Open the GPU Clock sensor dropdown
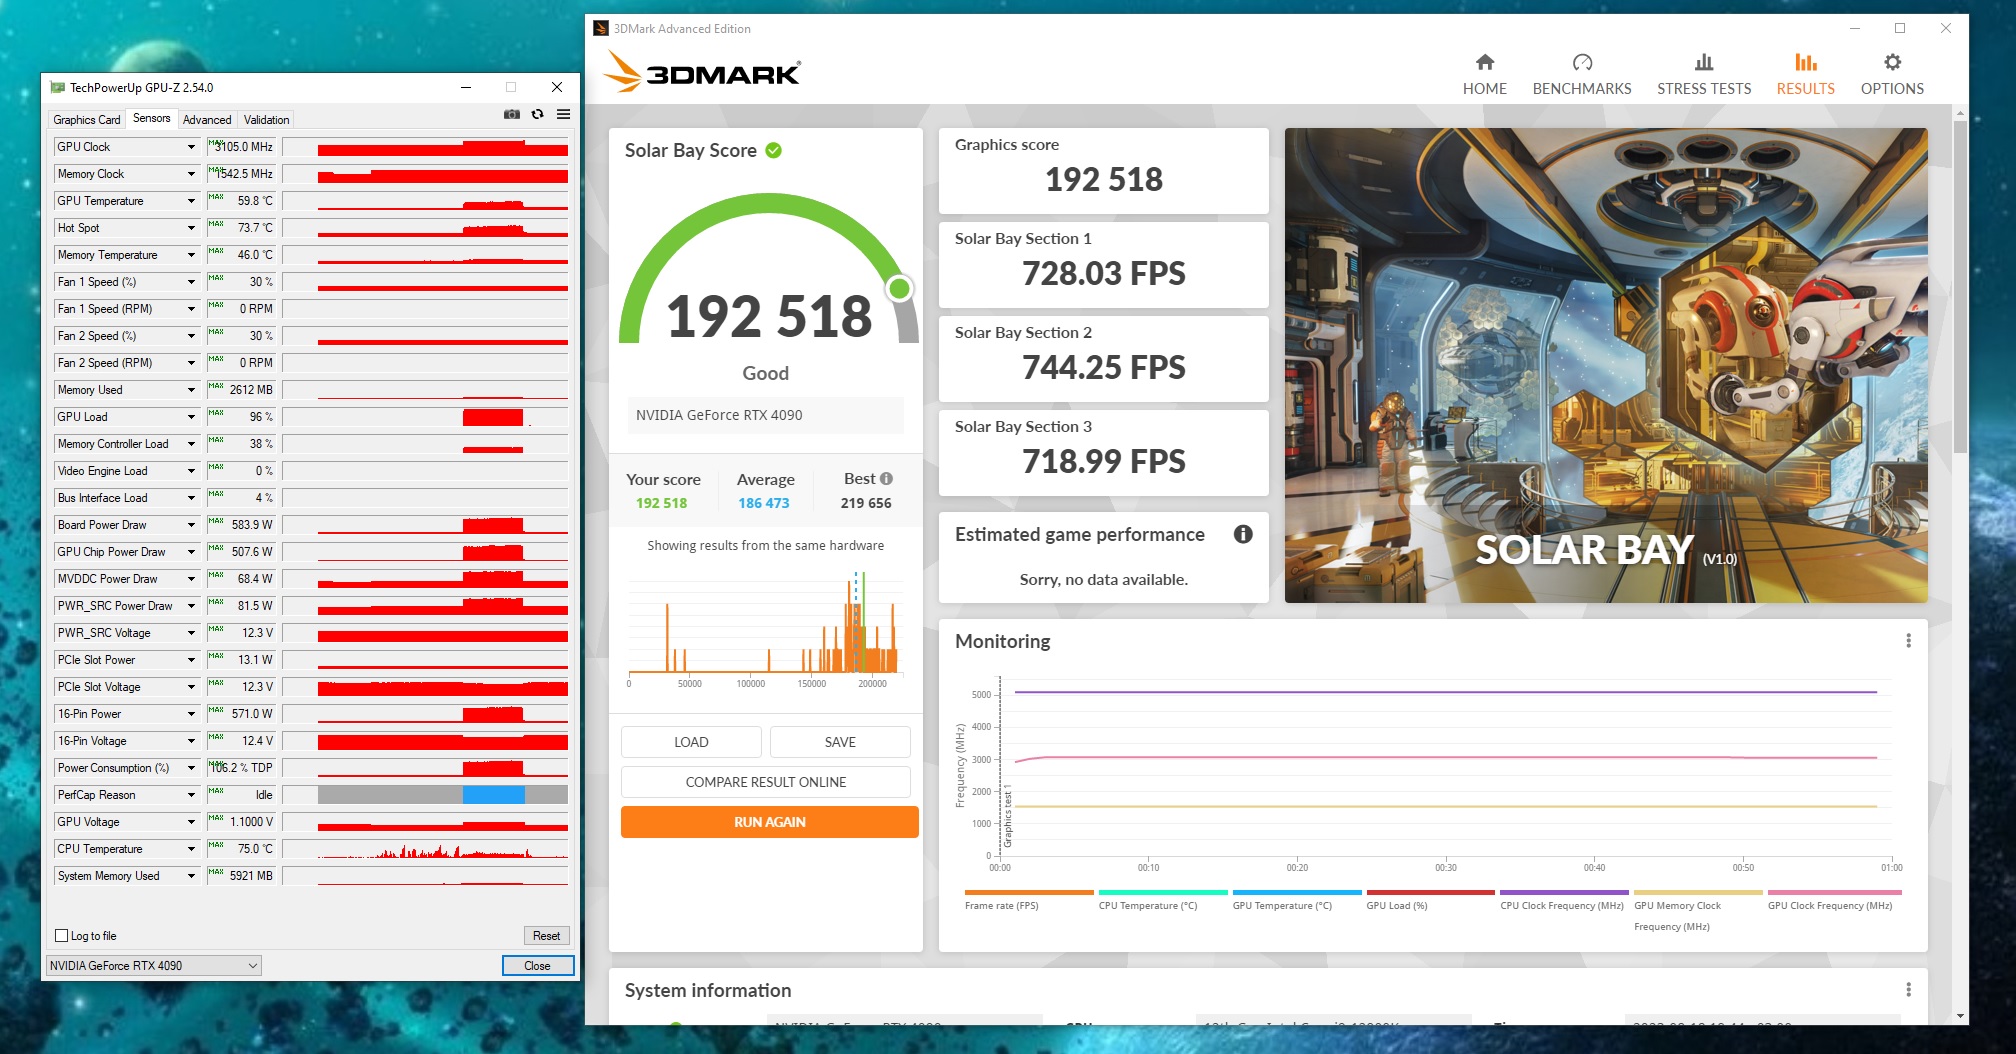The image size is (2016, 1054). (x=191, y=147)
